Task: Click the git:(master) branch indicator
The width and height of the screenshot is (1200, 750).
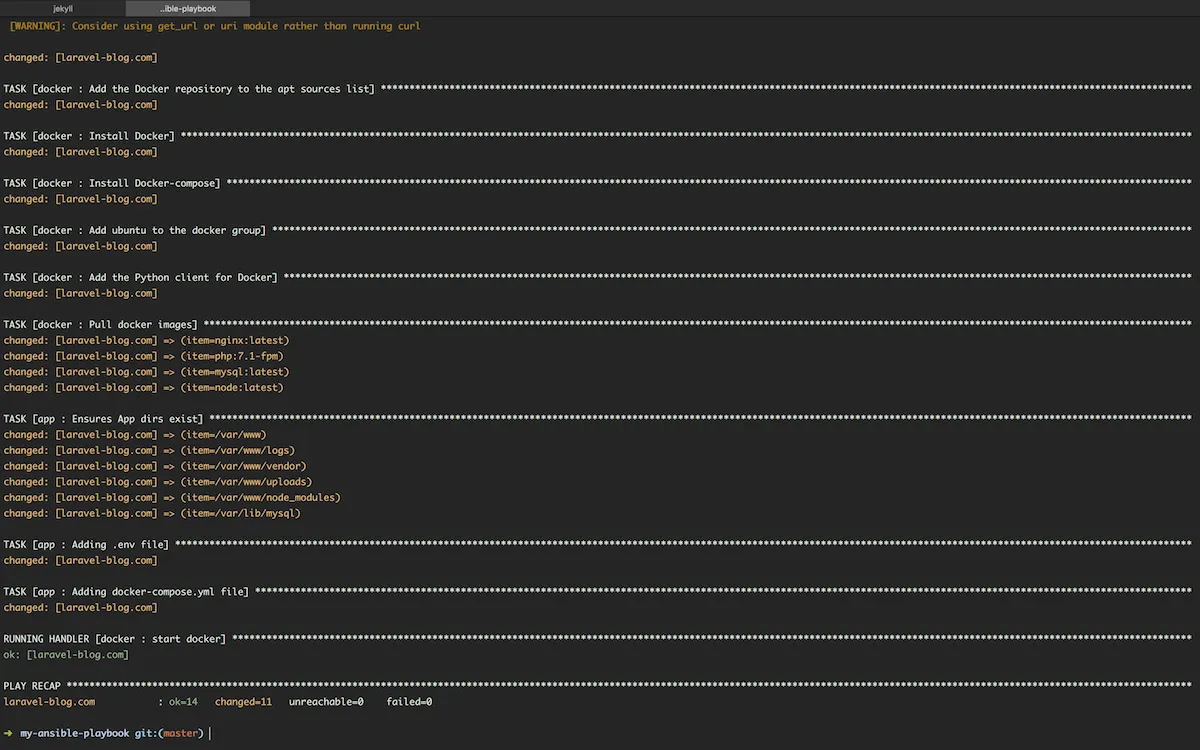Action: coord(170,733)
